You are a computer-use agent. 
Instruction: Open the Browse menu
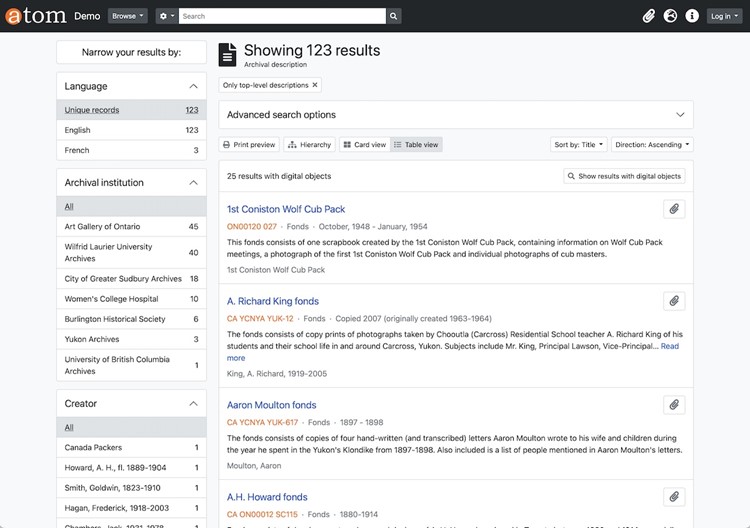click(127, 16)
